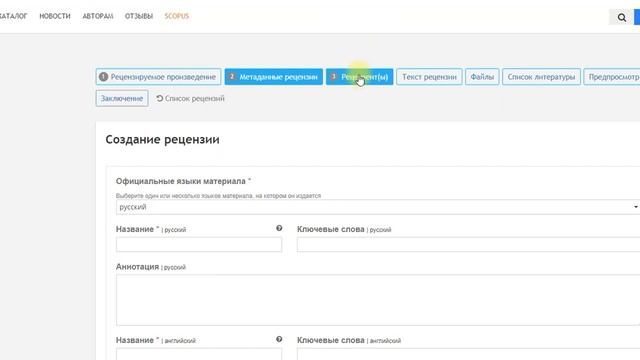Expand Официальные языки материала dropdown

coord(378,207)
